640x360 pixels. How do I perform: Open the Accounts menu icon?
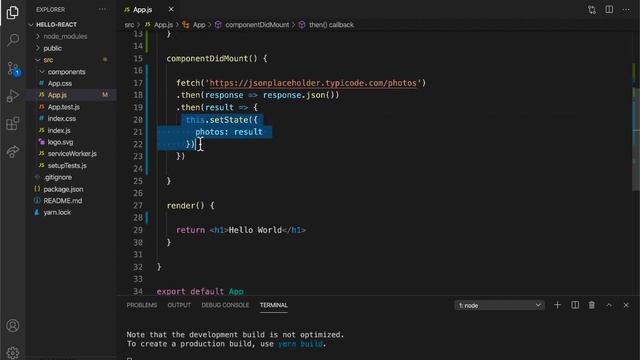(x=13, y=326)
